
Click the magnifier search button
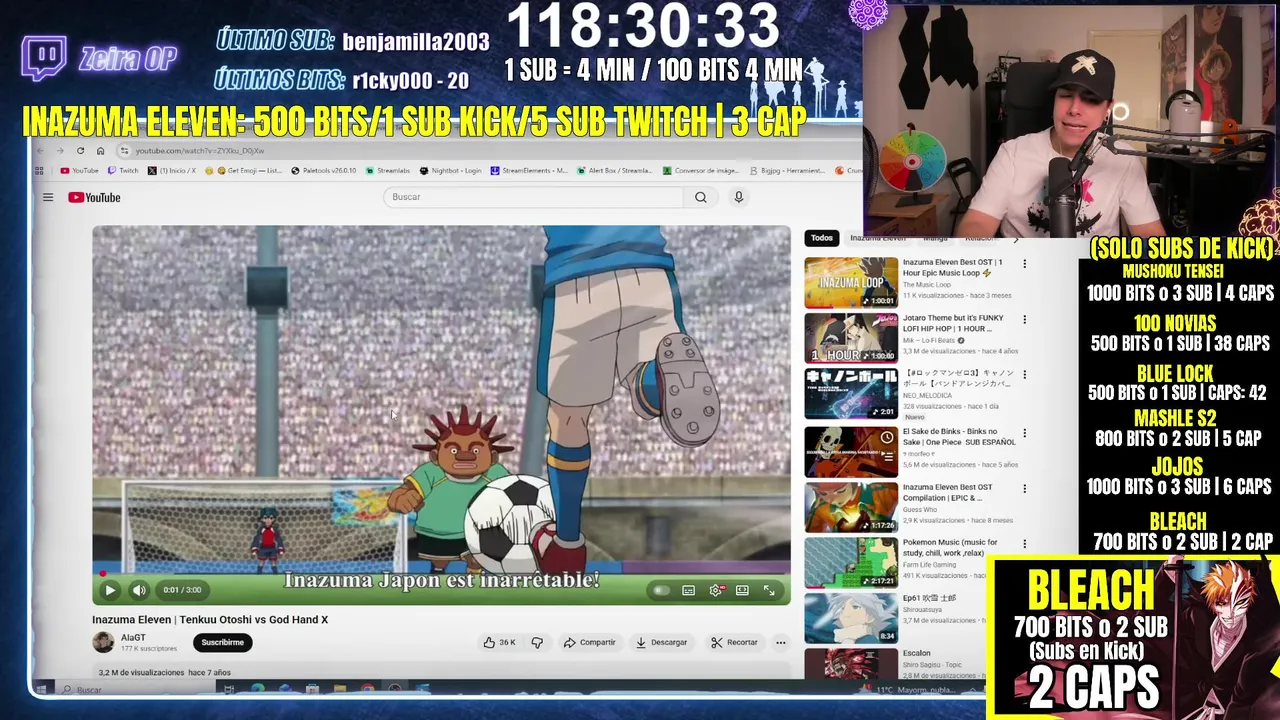(x=701, y=197)
